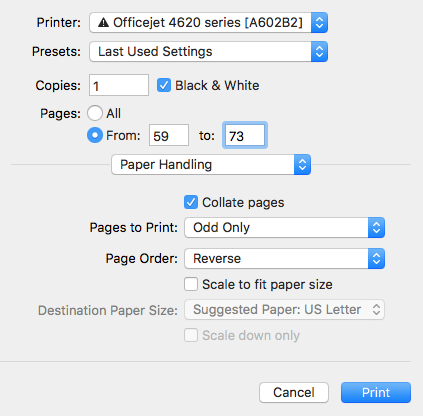Viewport: 423px width, 416px height.
Task: Open the Reverse page order dropdown
Action: pos(285,259)
